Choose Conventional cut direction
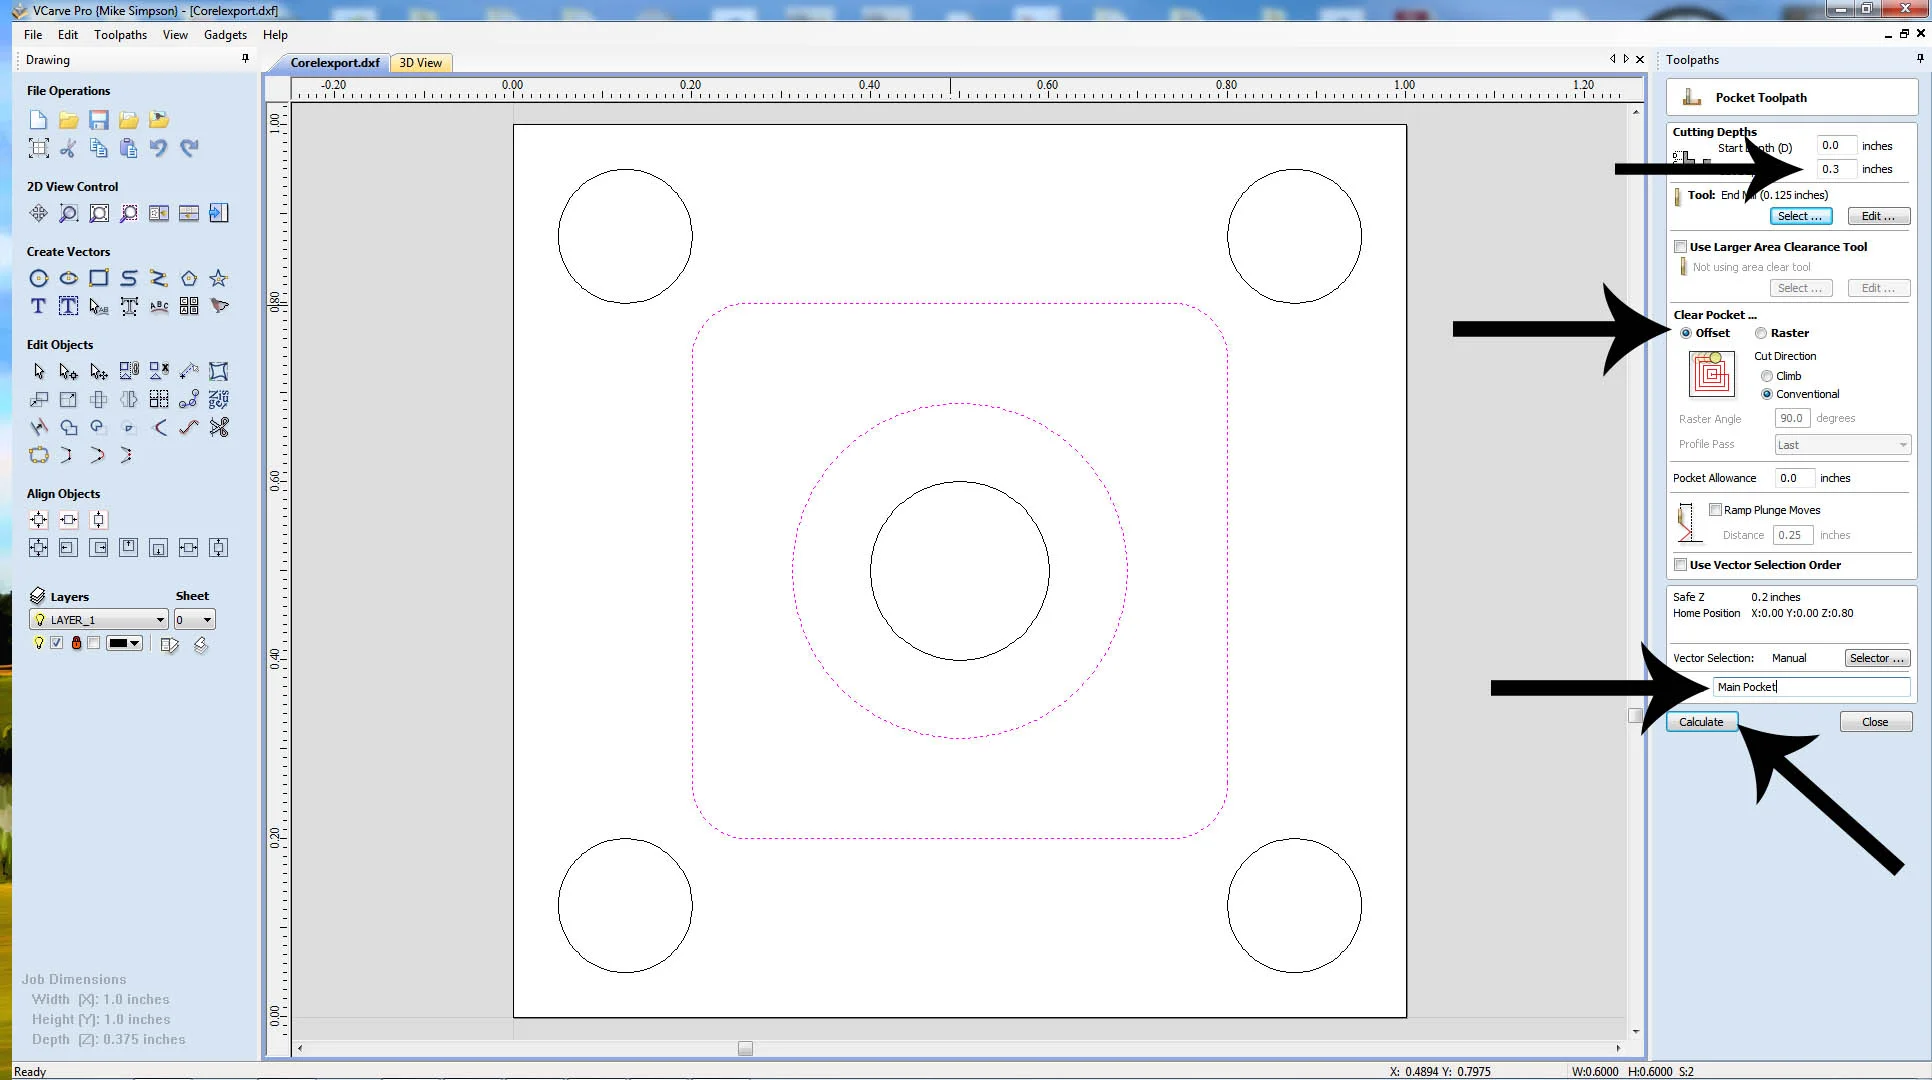The height and width of the screenshot is (1080, 1932). (x=1767, y=394)
